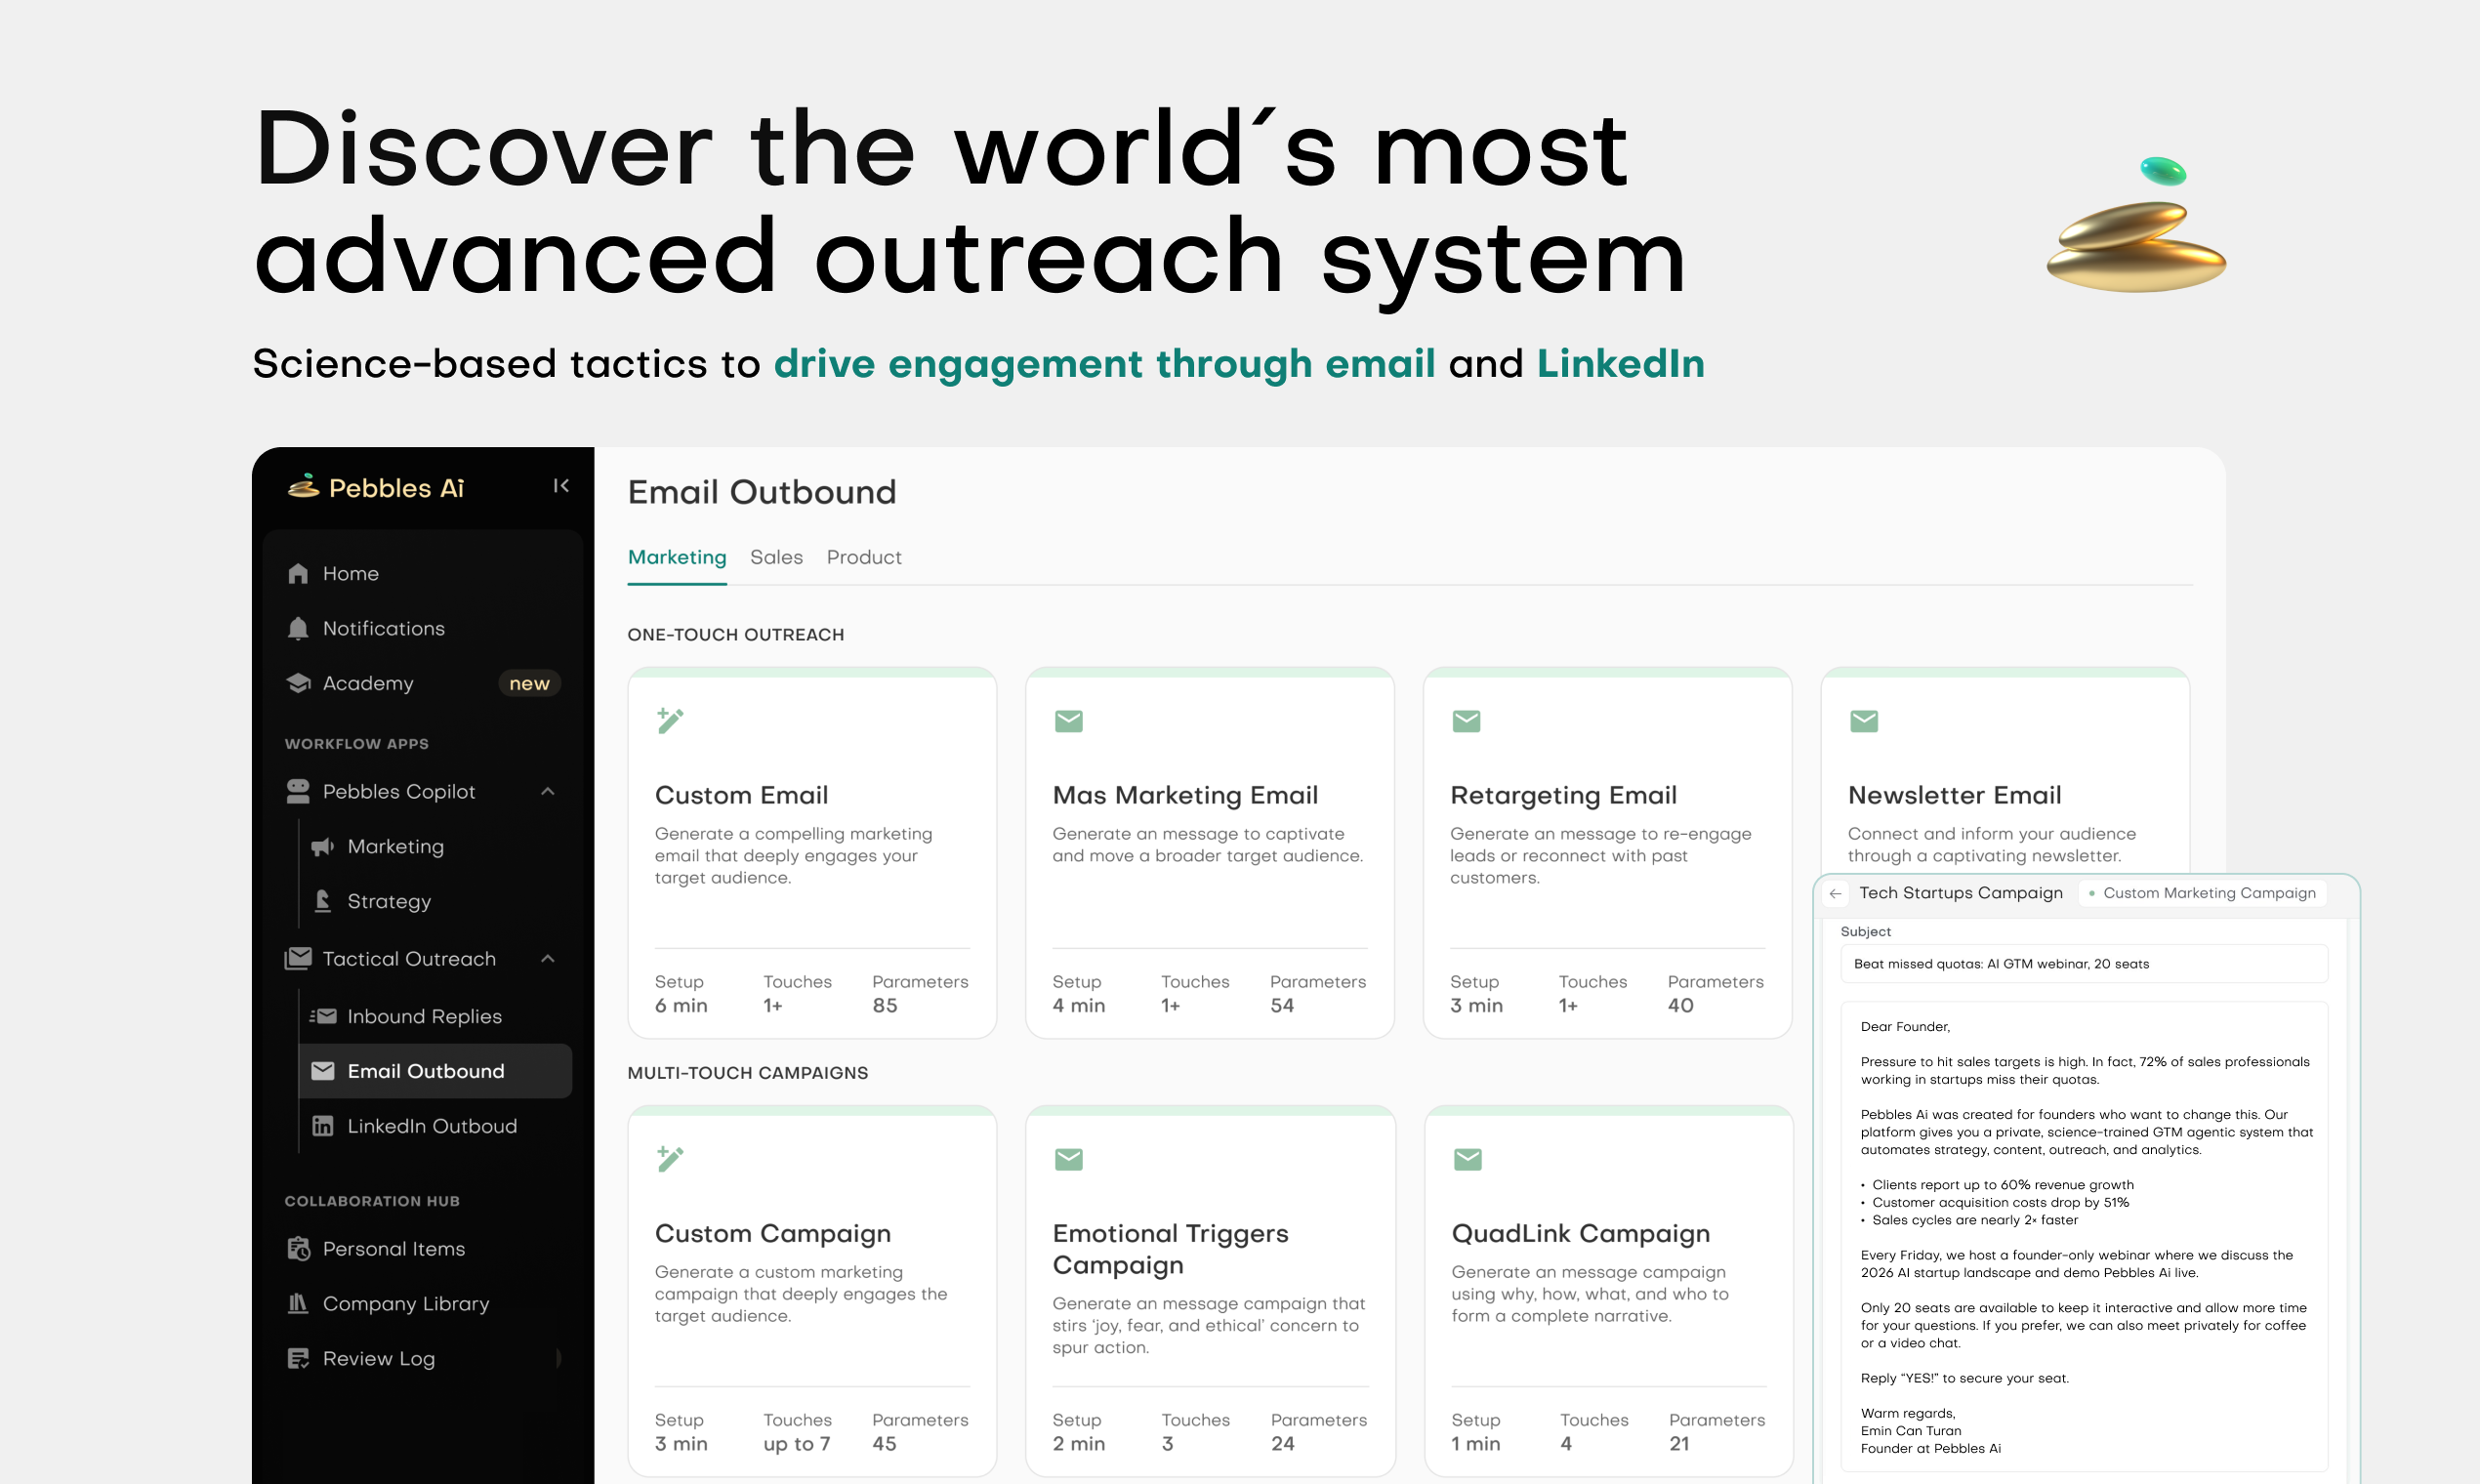Click the Home house icon
This screenshot has width=2480, height=1484.
(298, 574)
